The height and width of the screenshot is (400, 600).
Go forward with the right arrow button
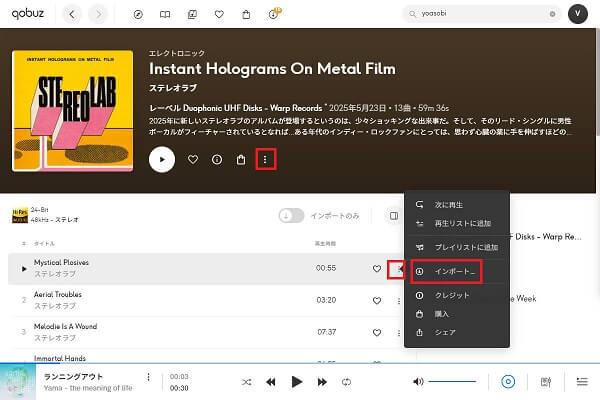(98, 14)
